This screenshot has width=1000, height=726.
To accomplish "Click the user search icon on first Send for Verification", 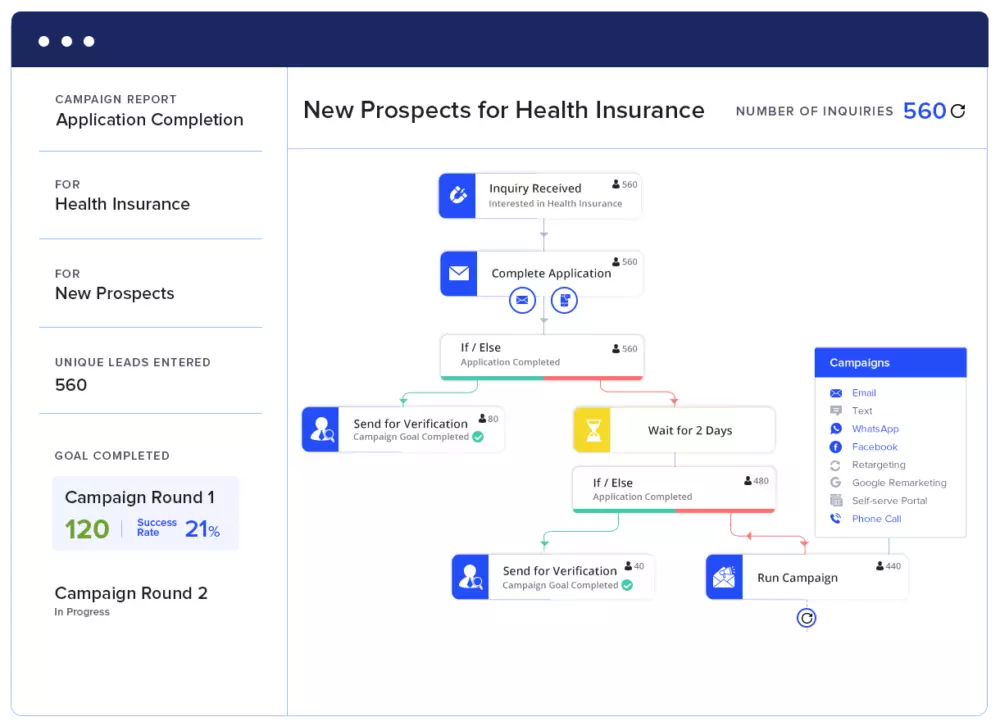I will coord(321,429).
